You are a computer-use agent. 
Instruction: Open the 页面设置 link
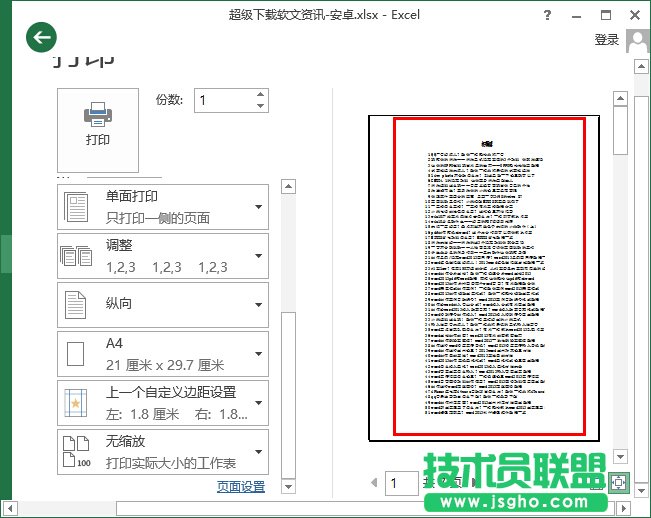[x=241, y=487]
